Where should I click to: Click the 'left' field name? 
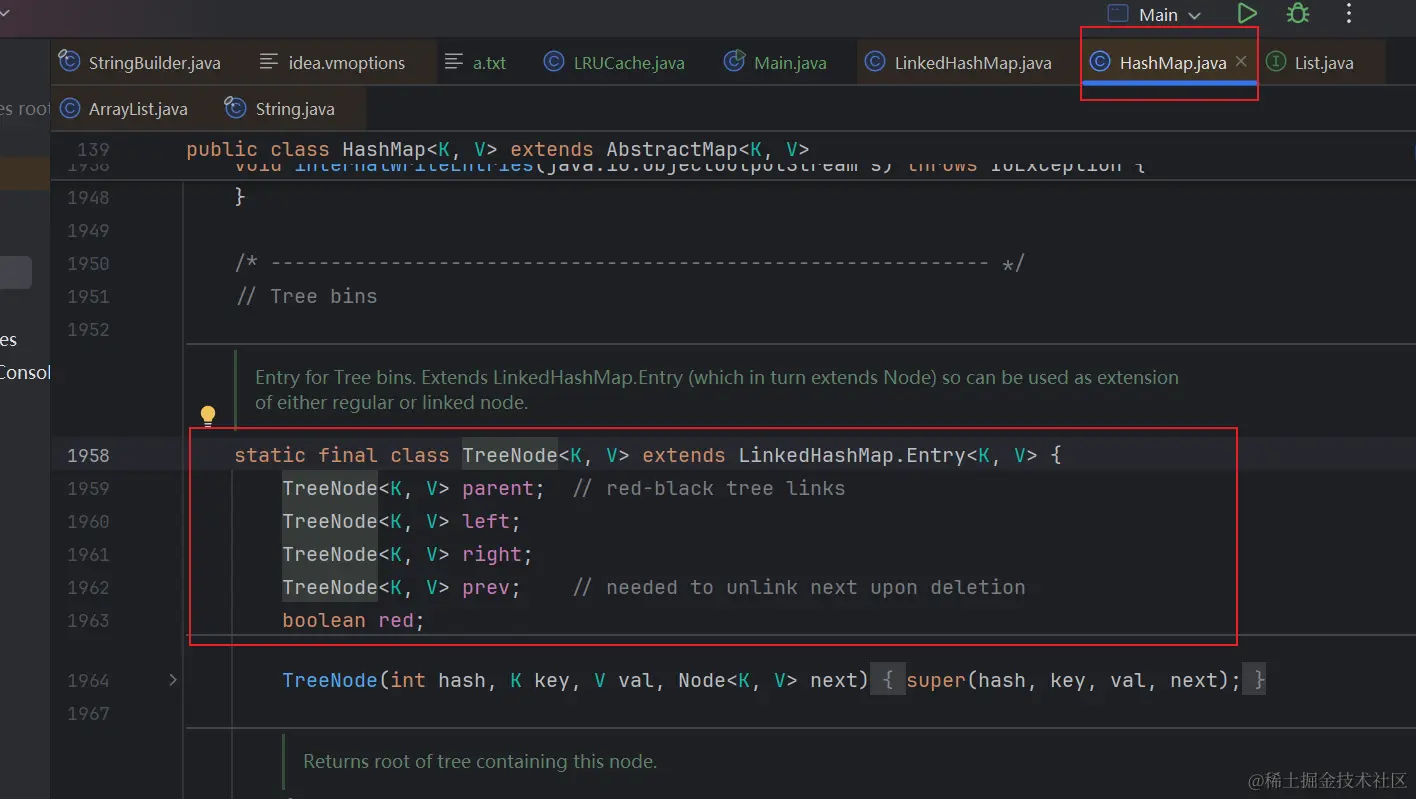point(485,521)
